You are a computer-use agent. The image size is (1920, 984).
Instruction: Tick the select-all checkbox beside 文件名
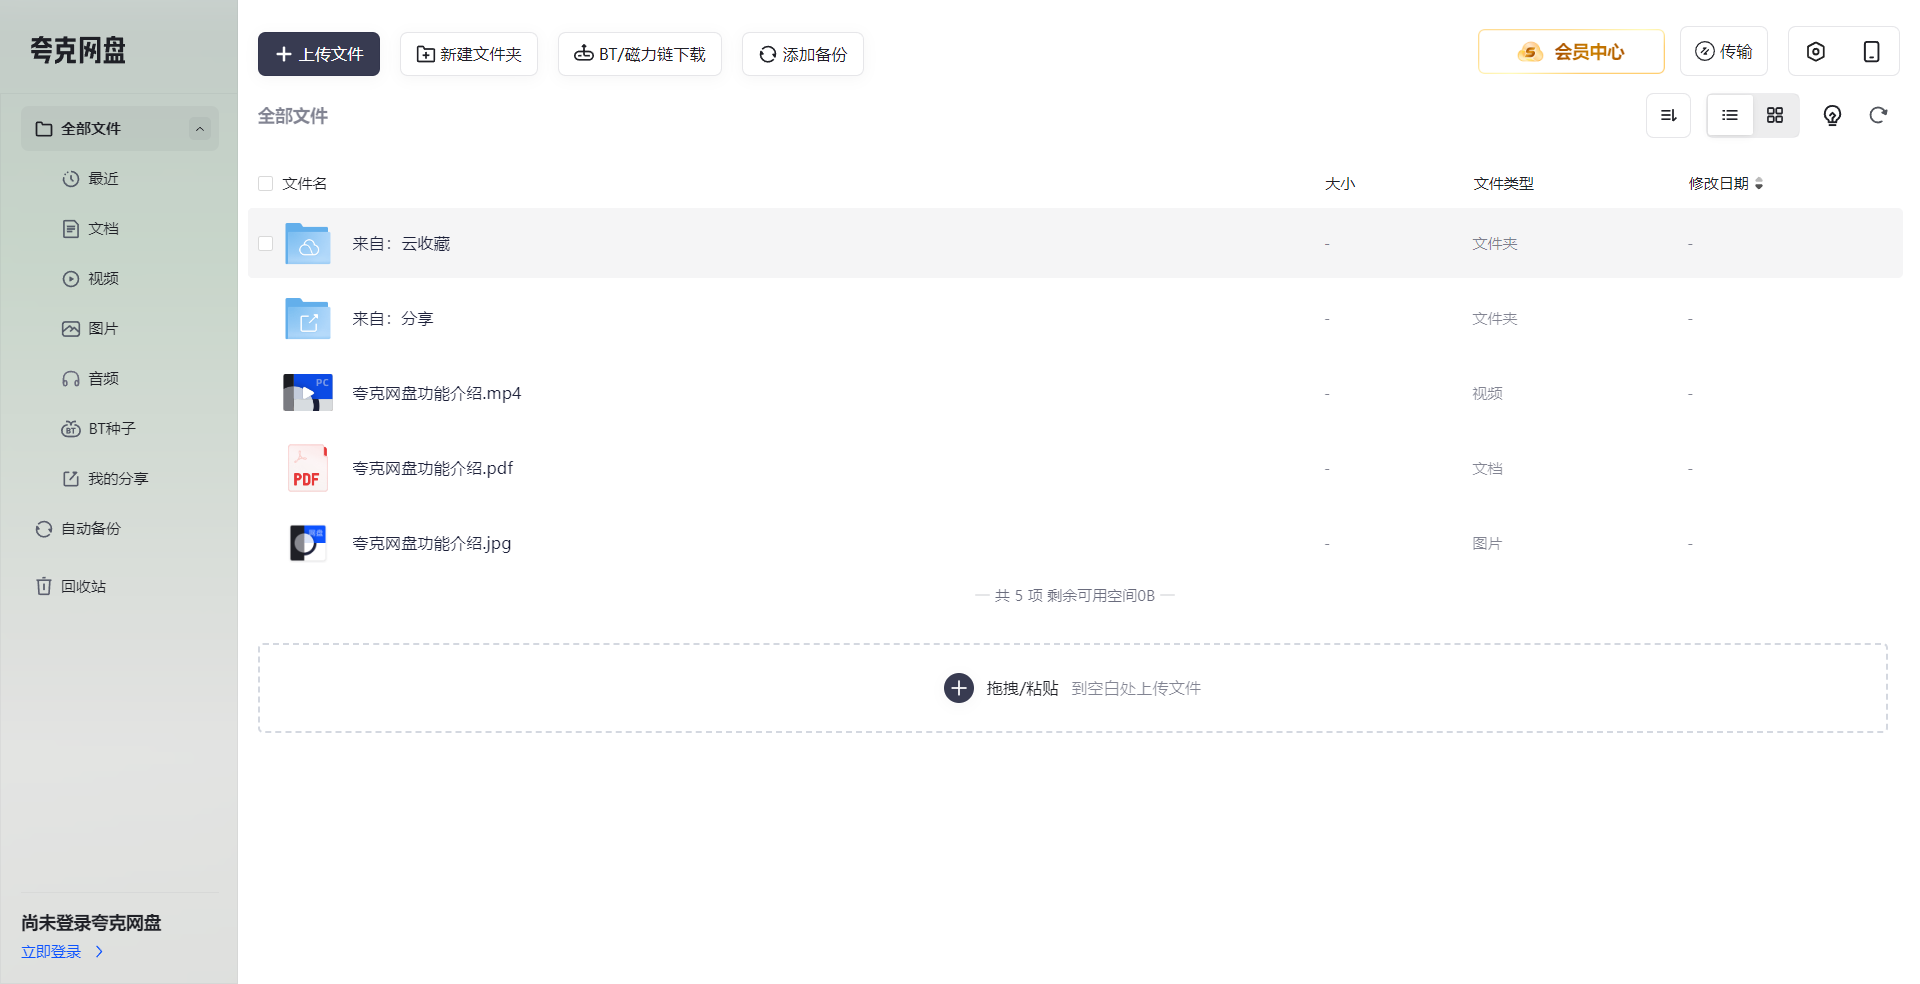click(x=265, y=184)
